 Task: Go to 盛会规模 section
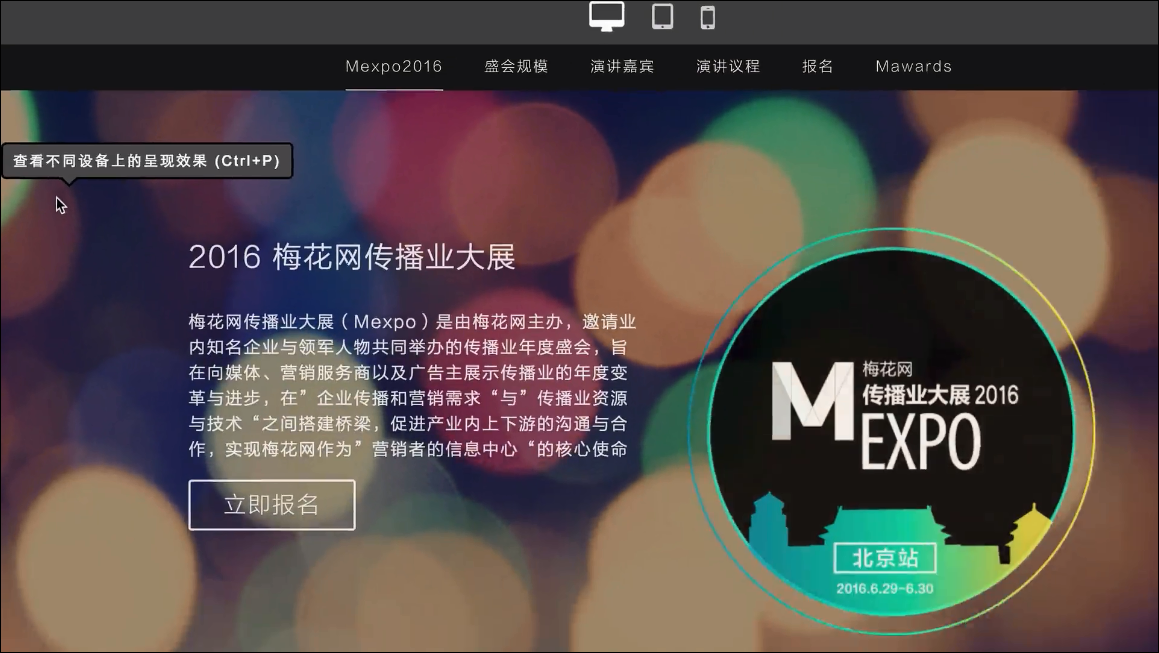pyautogui.click(x=516, y=67)
